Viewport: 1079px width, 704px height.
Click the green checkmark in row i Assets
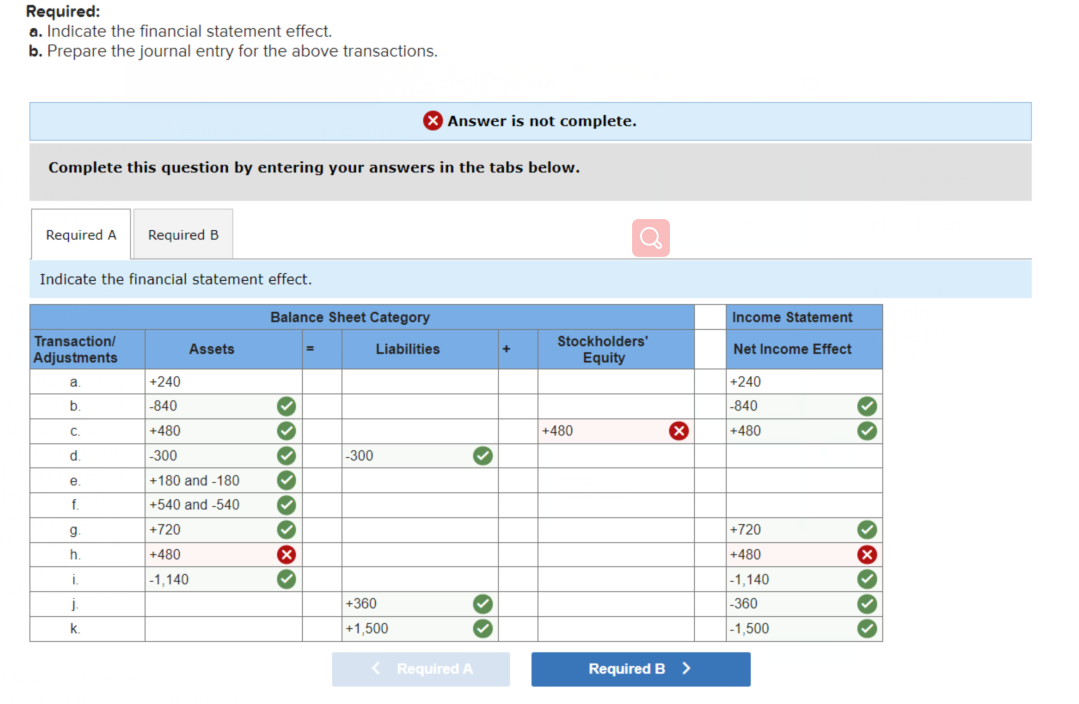click(286, 579)
